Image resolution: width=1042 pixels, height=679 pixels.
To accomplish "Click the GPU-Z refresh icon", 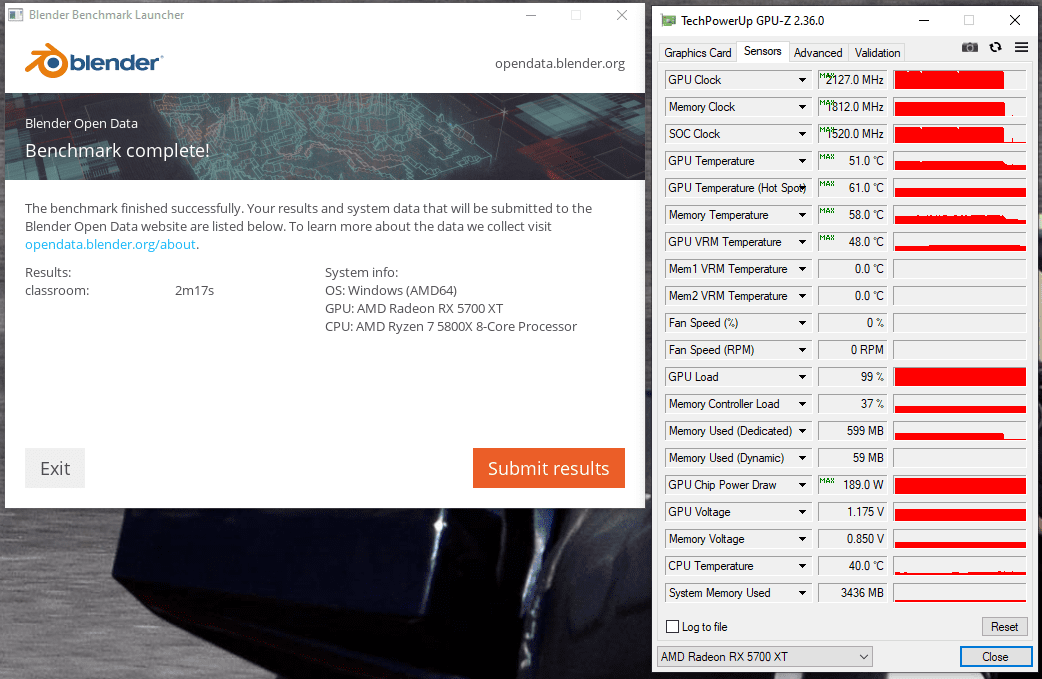I will coord(995,47).
